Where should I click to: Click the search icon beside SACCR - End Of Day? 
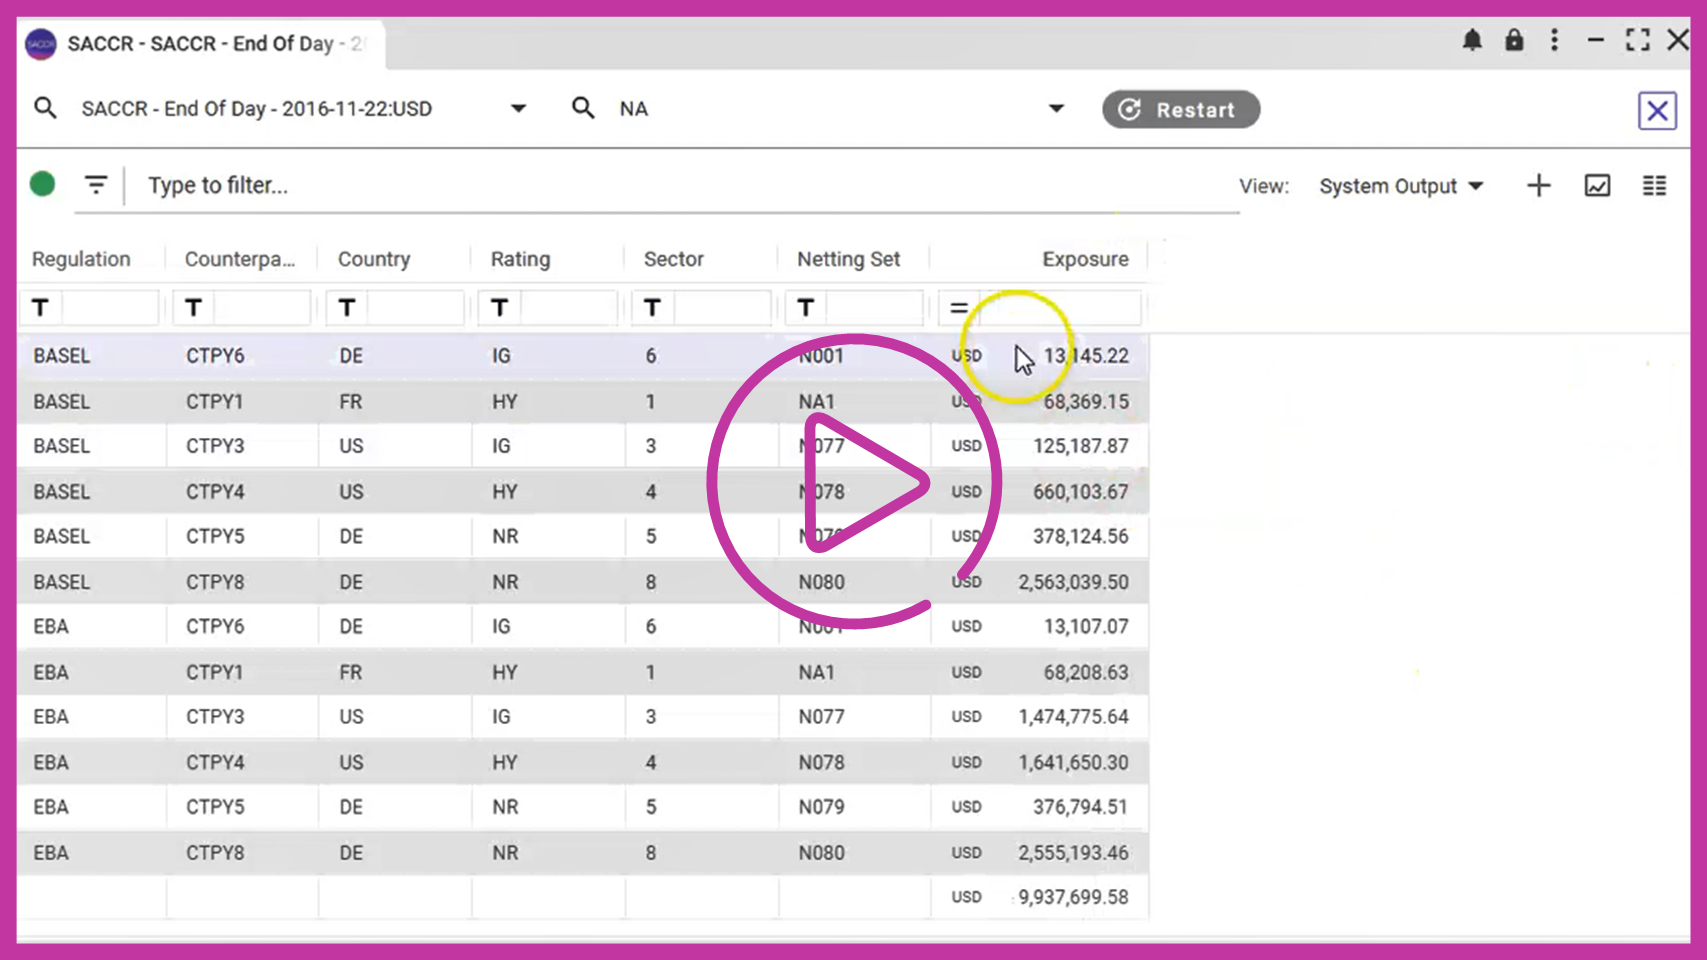(45, 107)
